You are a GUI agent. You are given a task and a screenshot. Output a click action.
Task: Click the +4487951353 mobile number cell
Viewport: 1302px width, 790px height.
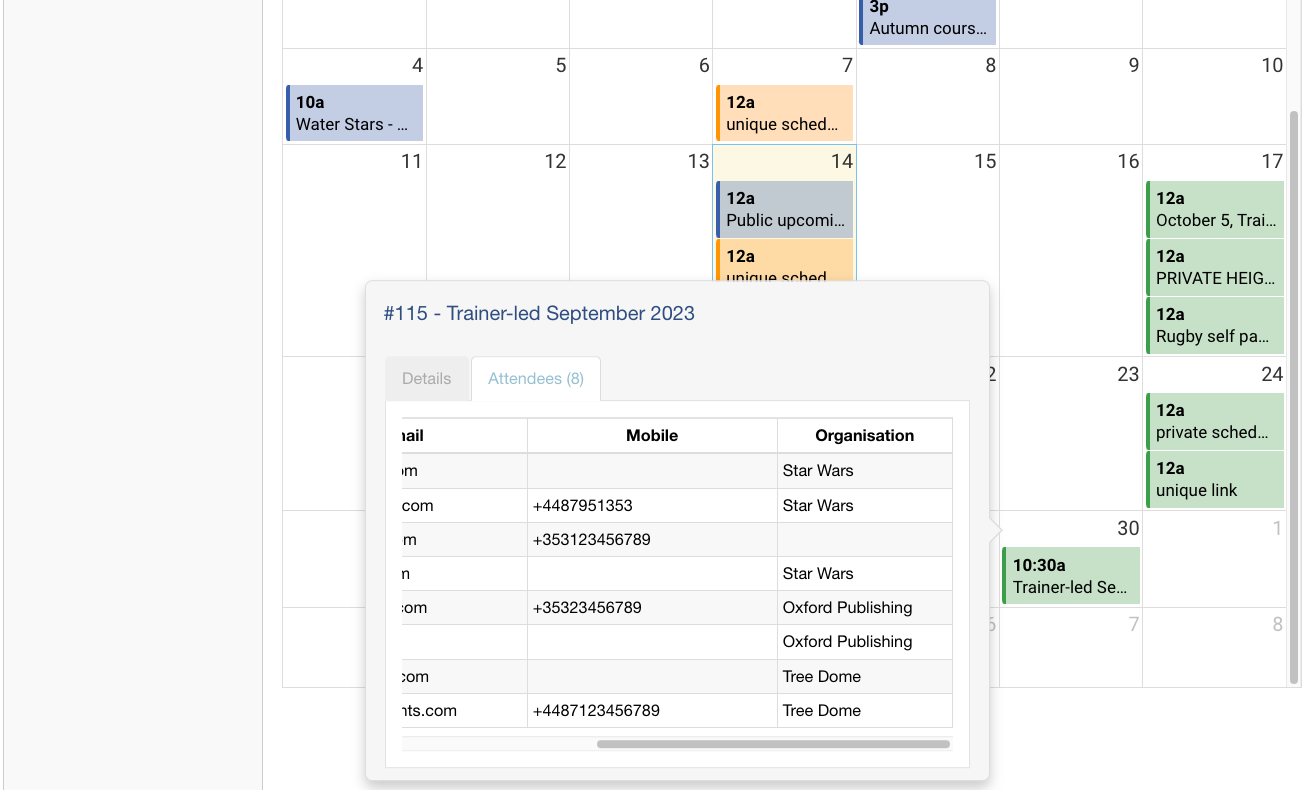pos(652,506)
